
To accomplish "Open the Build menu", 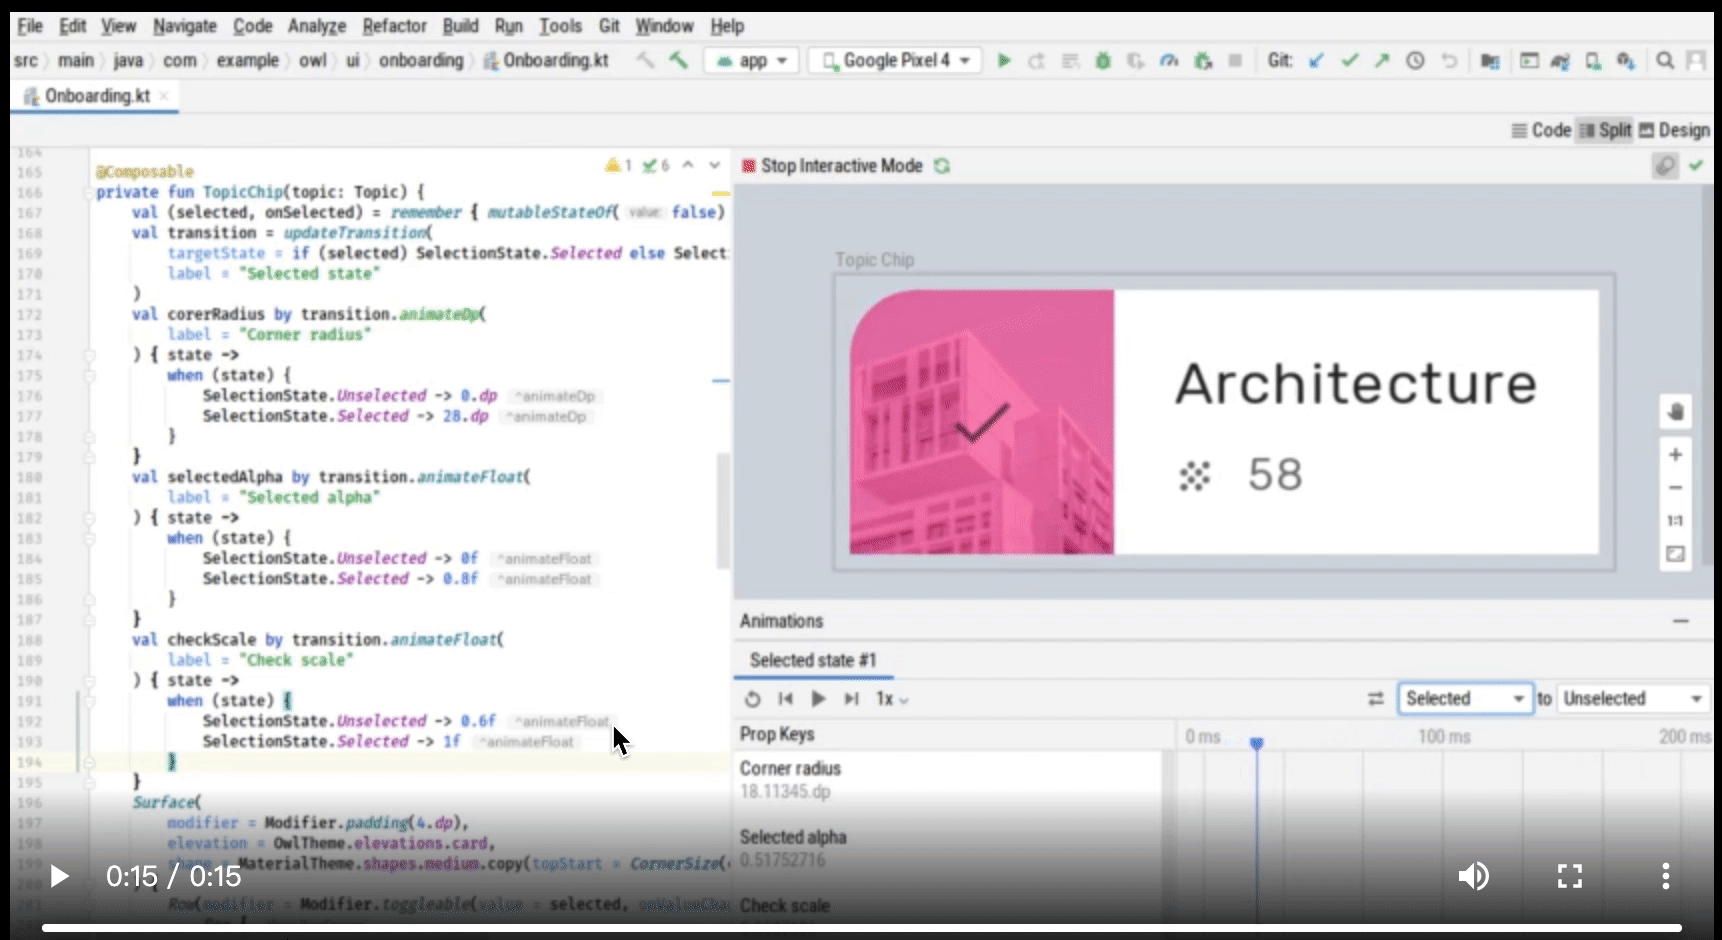I will pos(460,26).
